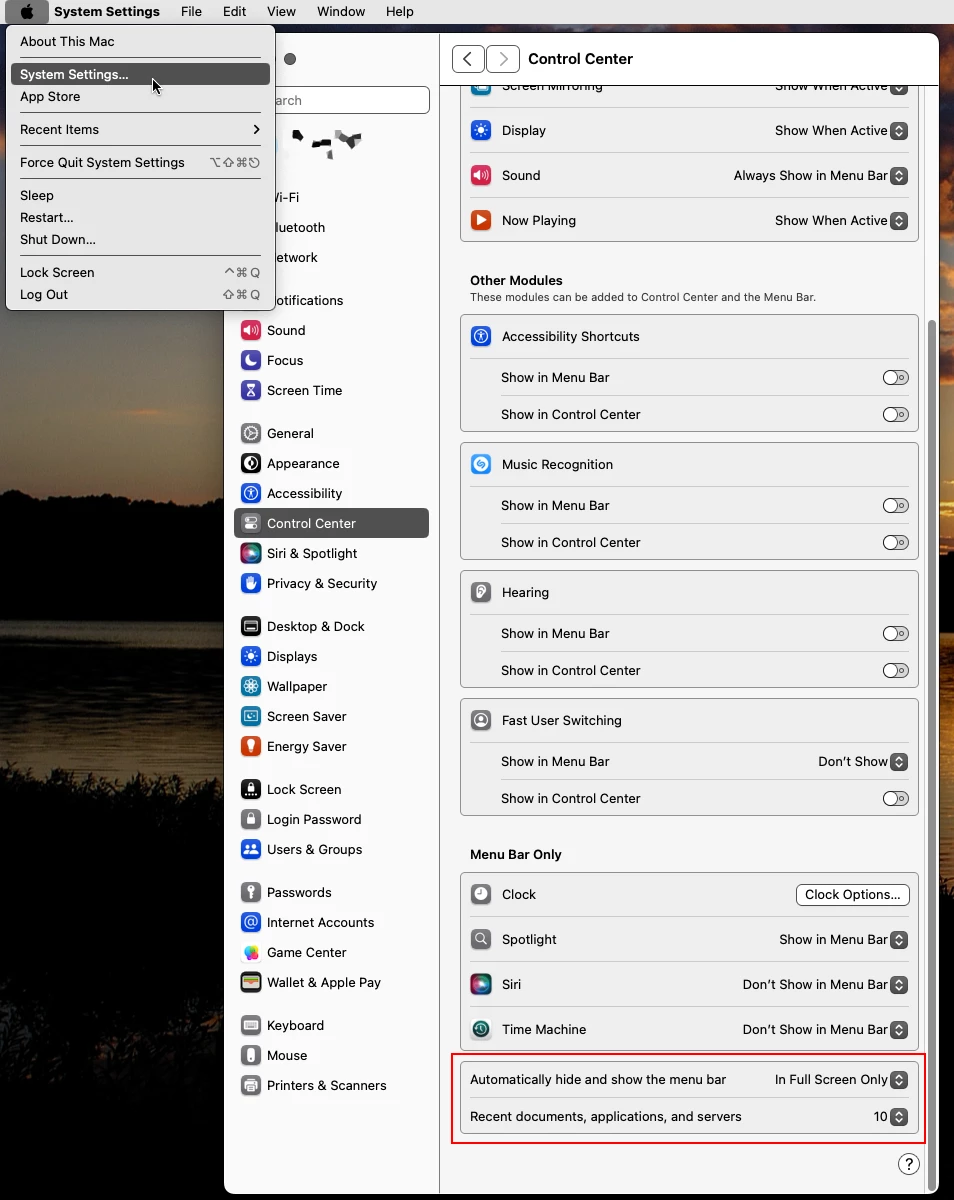Choose Restart... from Apple menu
The width and height of the screenshot is (954, 1200).
click(x=140, y=217)
